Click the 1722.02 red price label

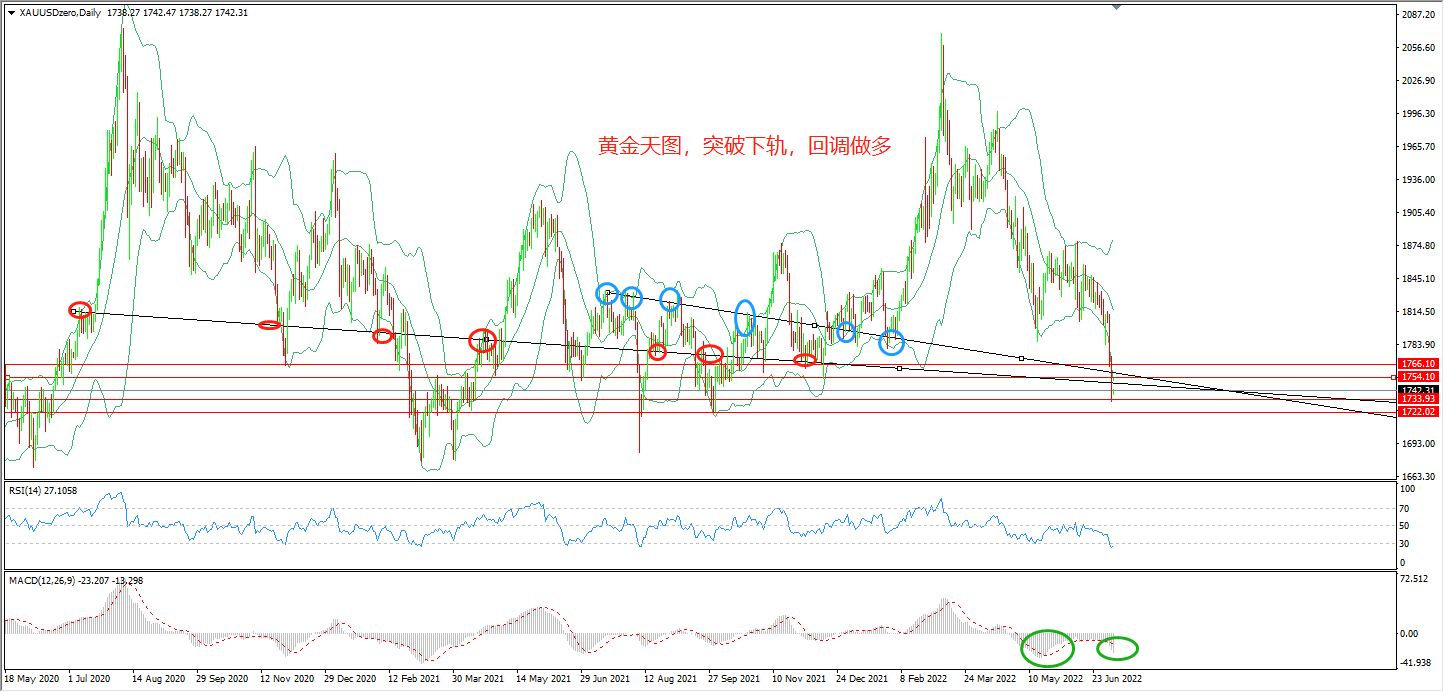1419,412
